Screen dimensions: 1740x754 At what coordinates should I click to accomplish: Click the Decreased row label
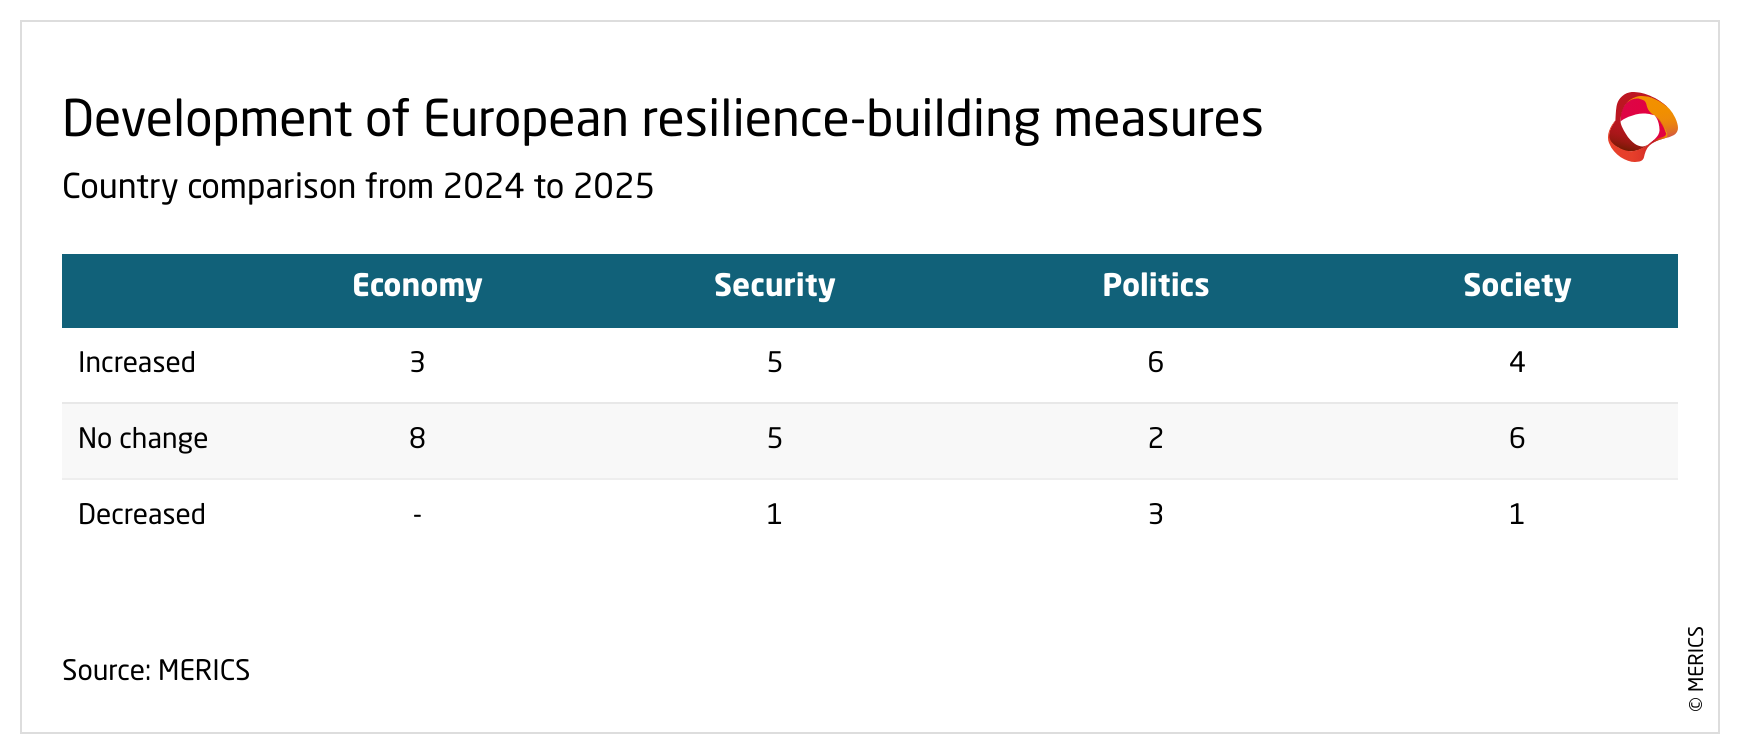(x=142, y=514)
